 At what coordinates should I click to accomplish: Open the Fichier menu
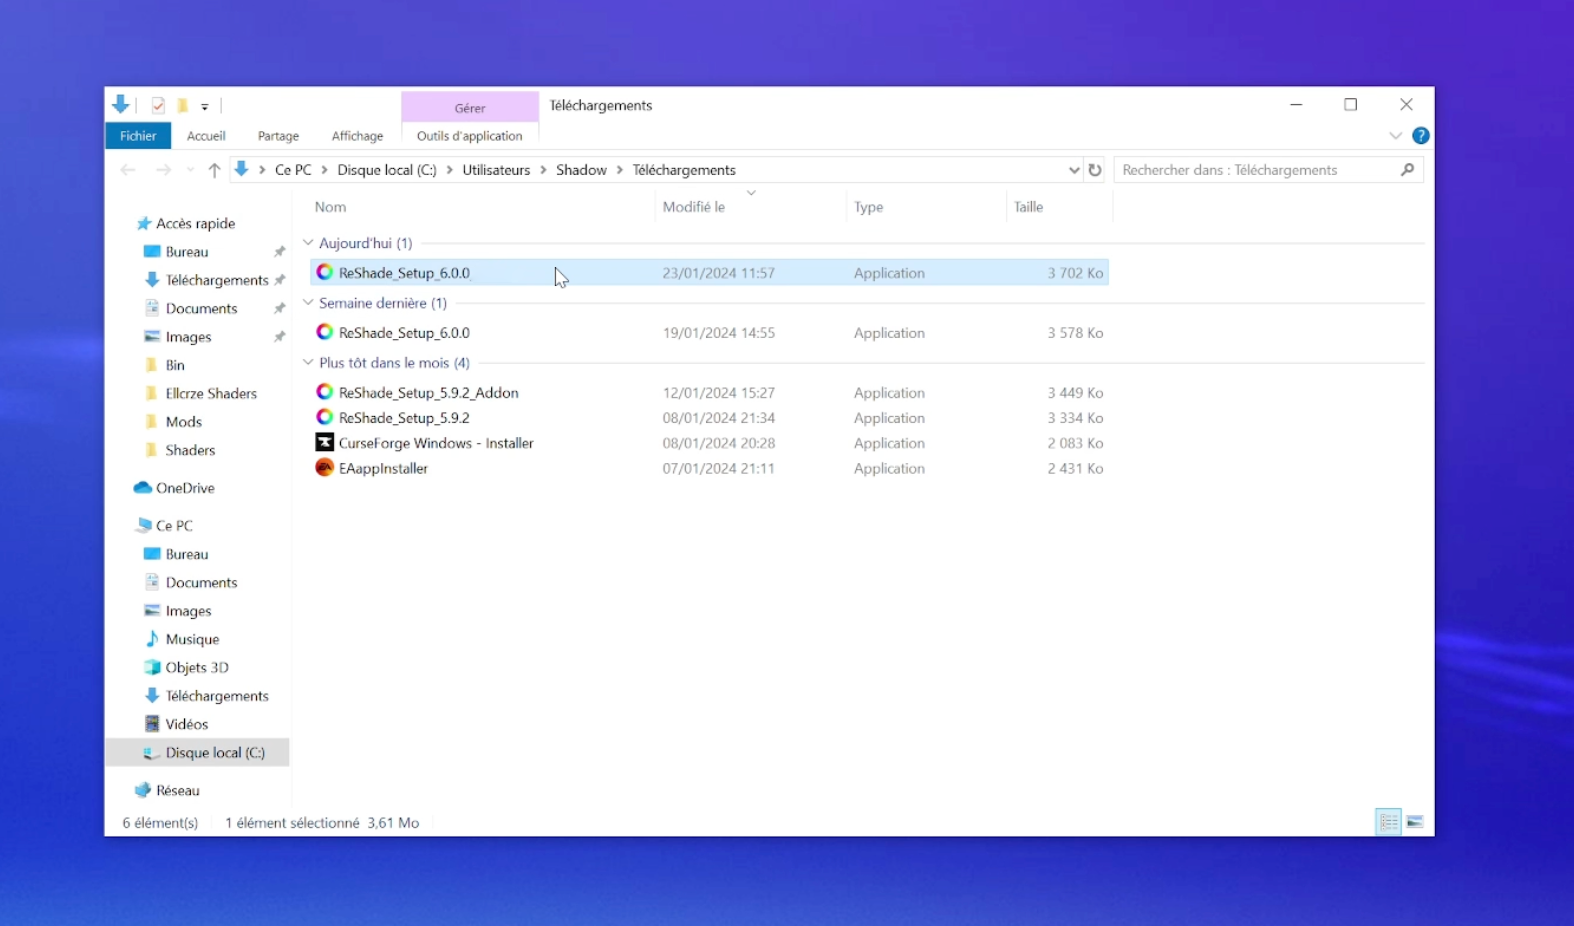(x=138, y=136)
